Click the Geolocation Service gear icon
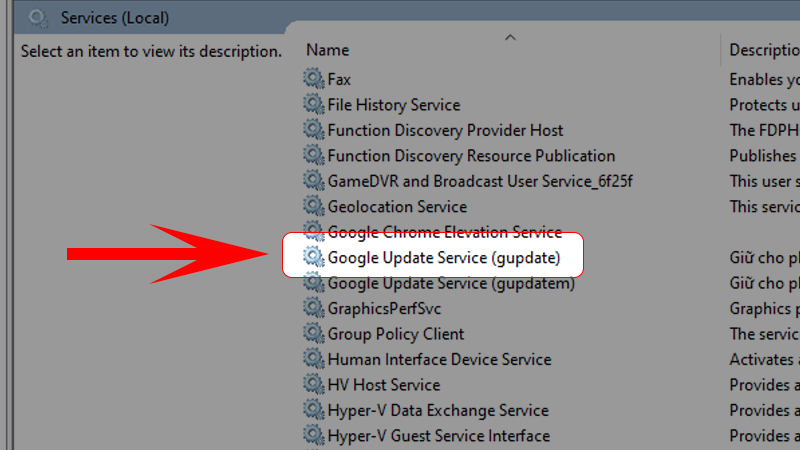Screen dimensions: 800x450 [x=314, y=207]
